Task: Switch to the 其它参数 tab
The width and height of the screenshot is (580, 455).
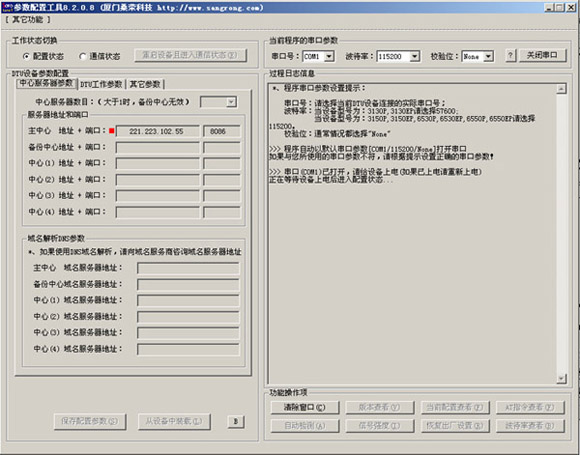Action: (x=145, y=84)
